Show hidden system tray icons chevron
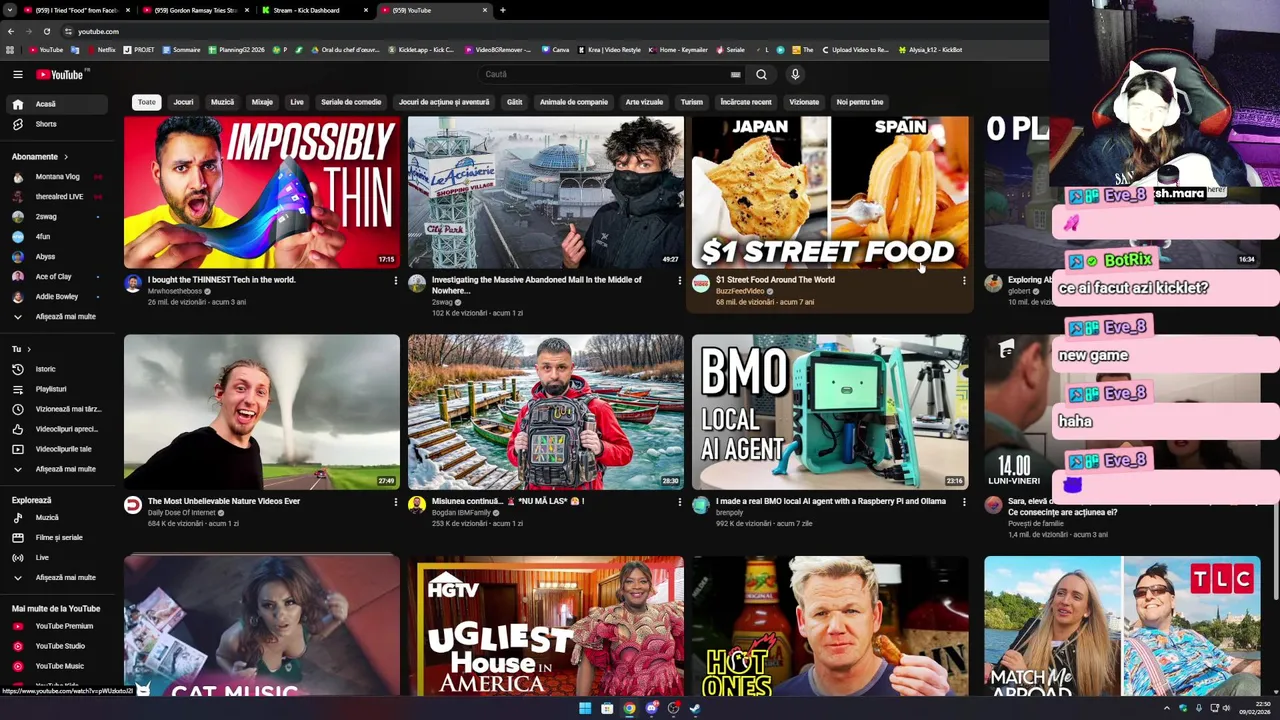This screenshot has height=720, width=1280. tap(1166, 708)
